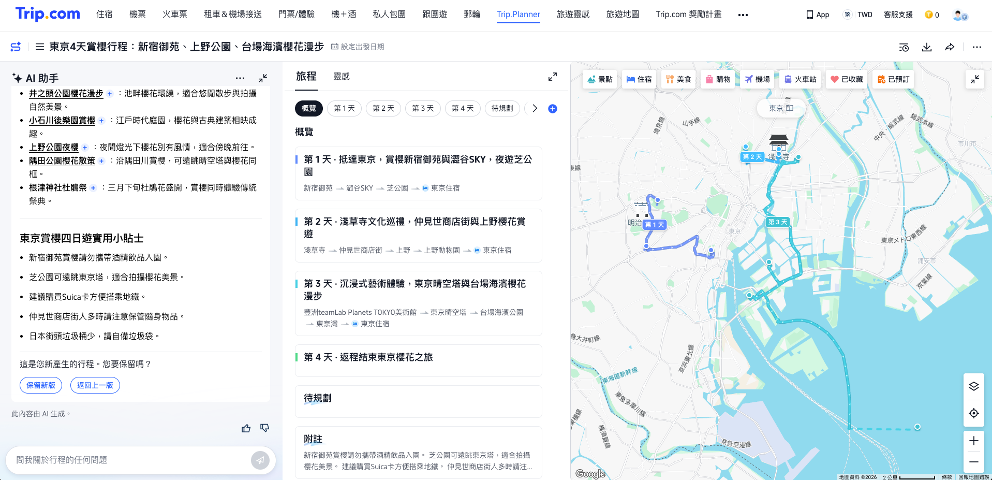The width and height of the screenshot is (992, 480).
Task: Set departure date for the trip
Action: point(357,47)
